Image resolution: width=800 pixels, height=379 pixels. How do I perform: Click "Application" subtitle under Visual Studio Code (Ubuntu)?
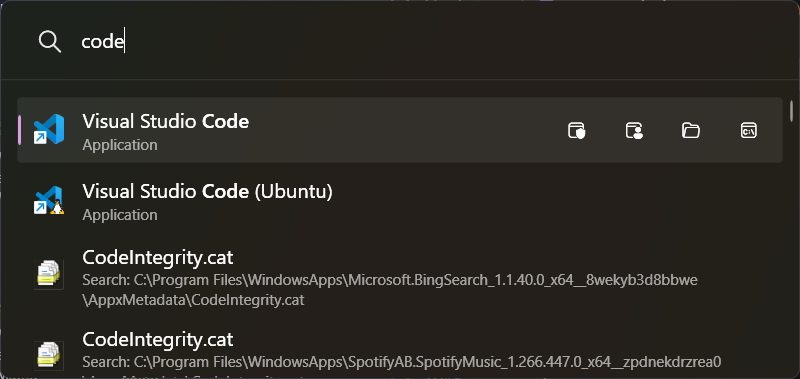click(x=120, y=215)
